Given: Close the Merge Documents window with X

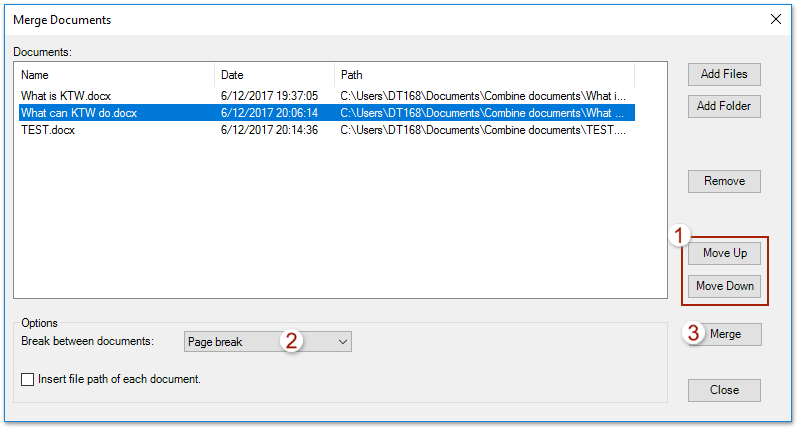Looking at the screenshot, I should tap(775, 19).
